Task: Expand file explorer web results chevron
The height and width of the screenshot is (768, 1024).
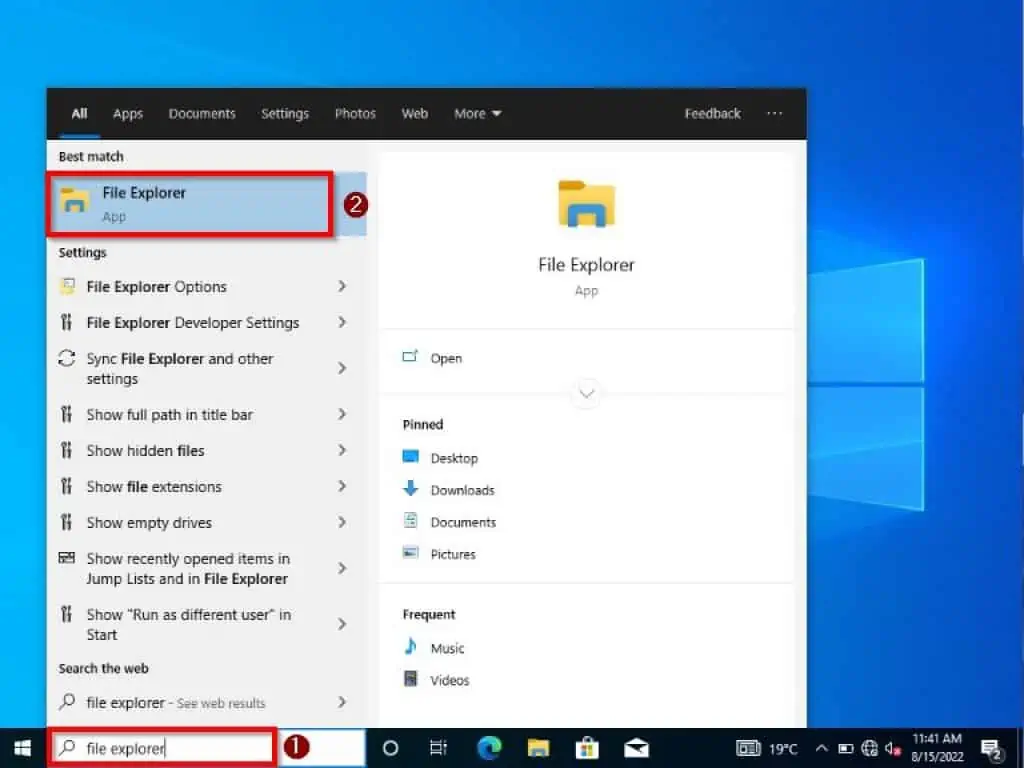Action: 342,702
